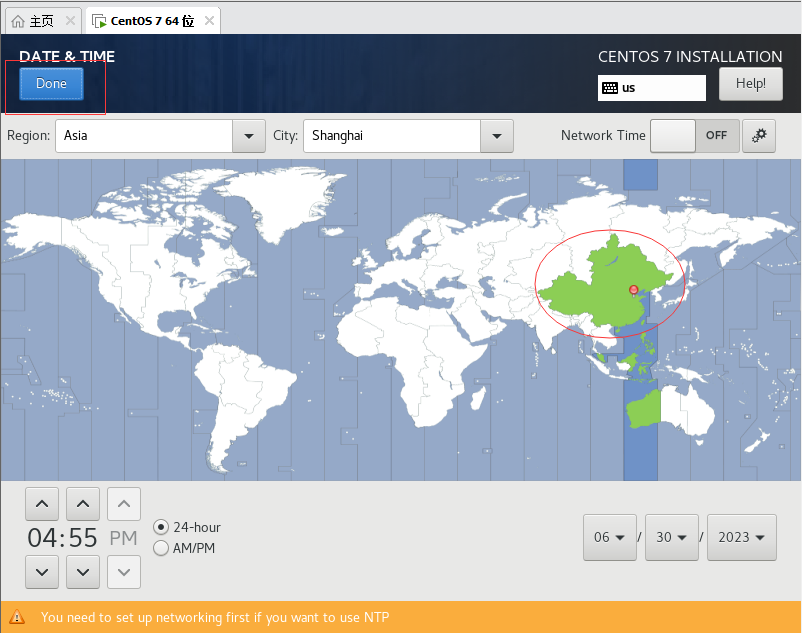Click the AM/PM up arrow
802x633 pixels.
click(124, 504)
